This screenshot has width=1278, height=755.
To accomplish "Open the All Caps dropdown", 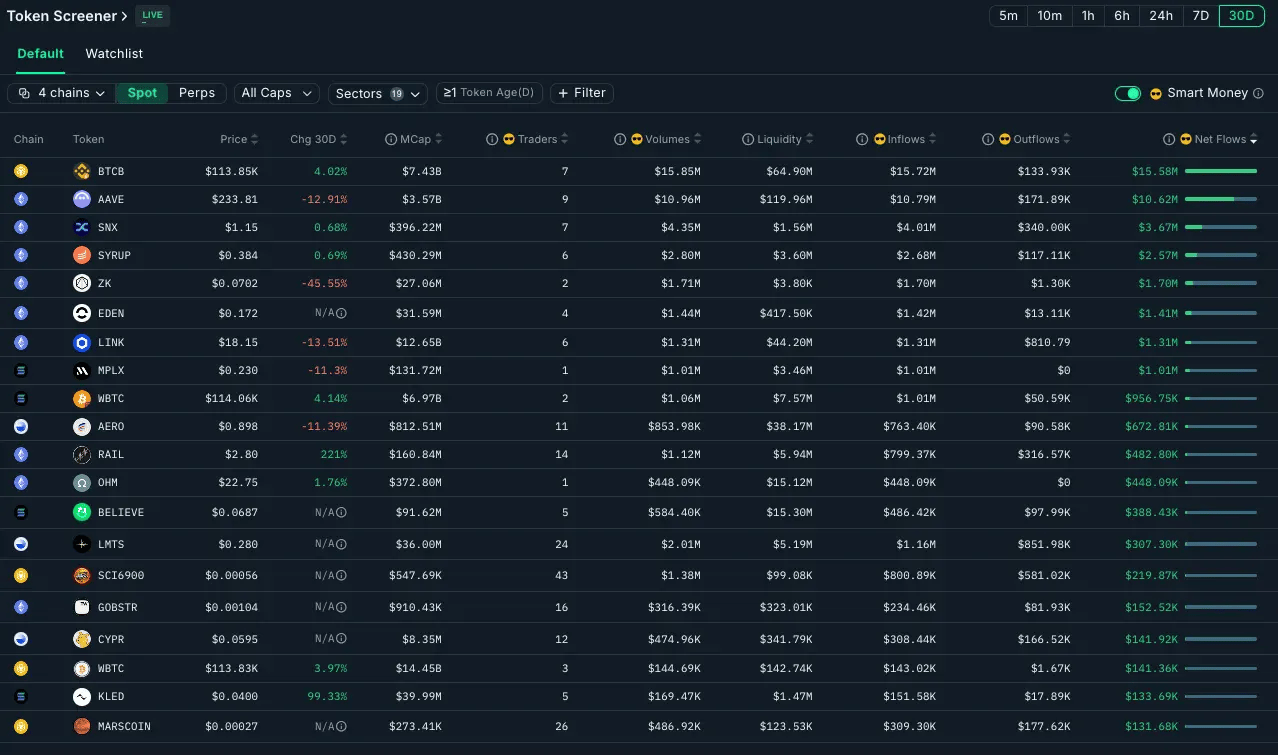I will [x=276, y=93].
